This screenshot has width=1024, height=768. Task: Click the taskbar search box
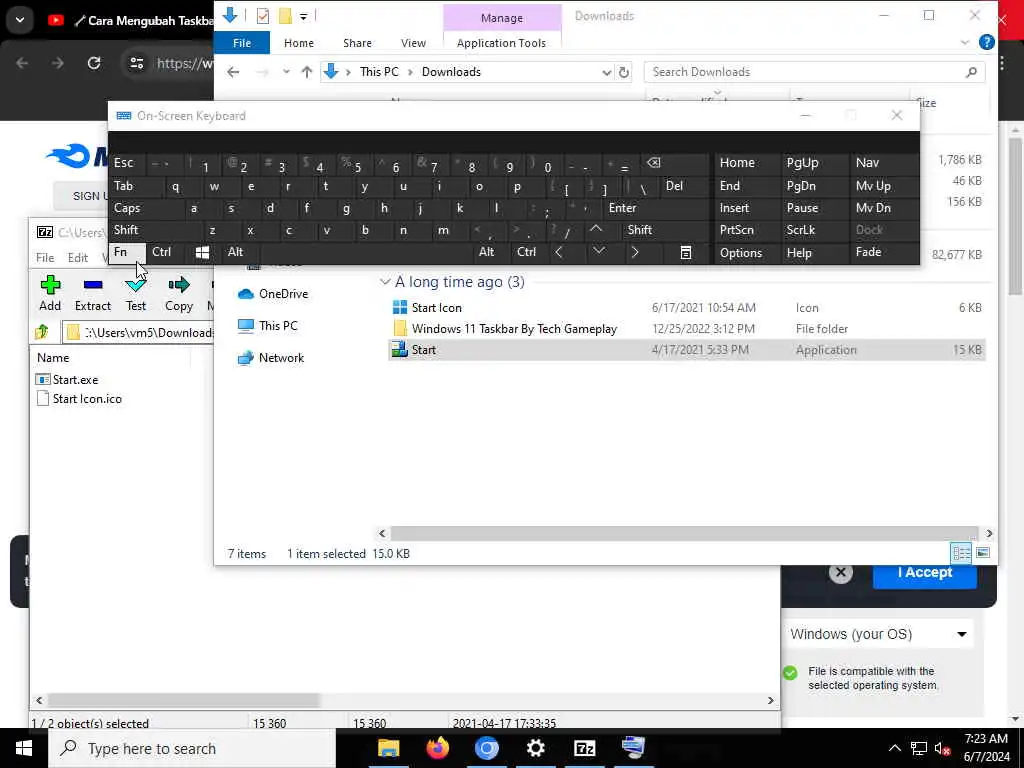[x=192, y=748]
